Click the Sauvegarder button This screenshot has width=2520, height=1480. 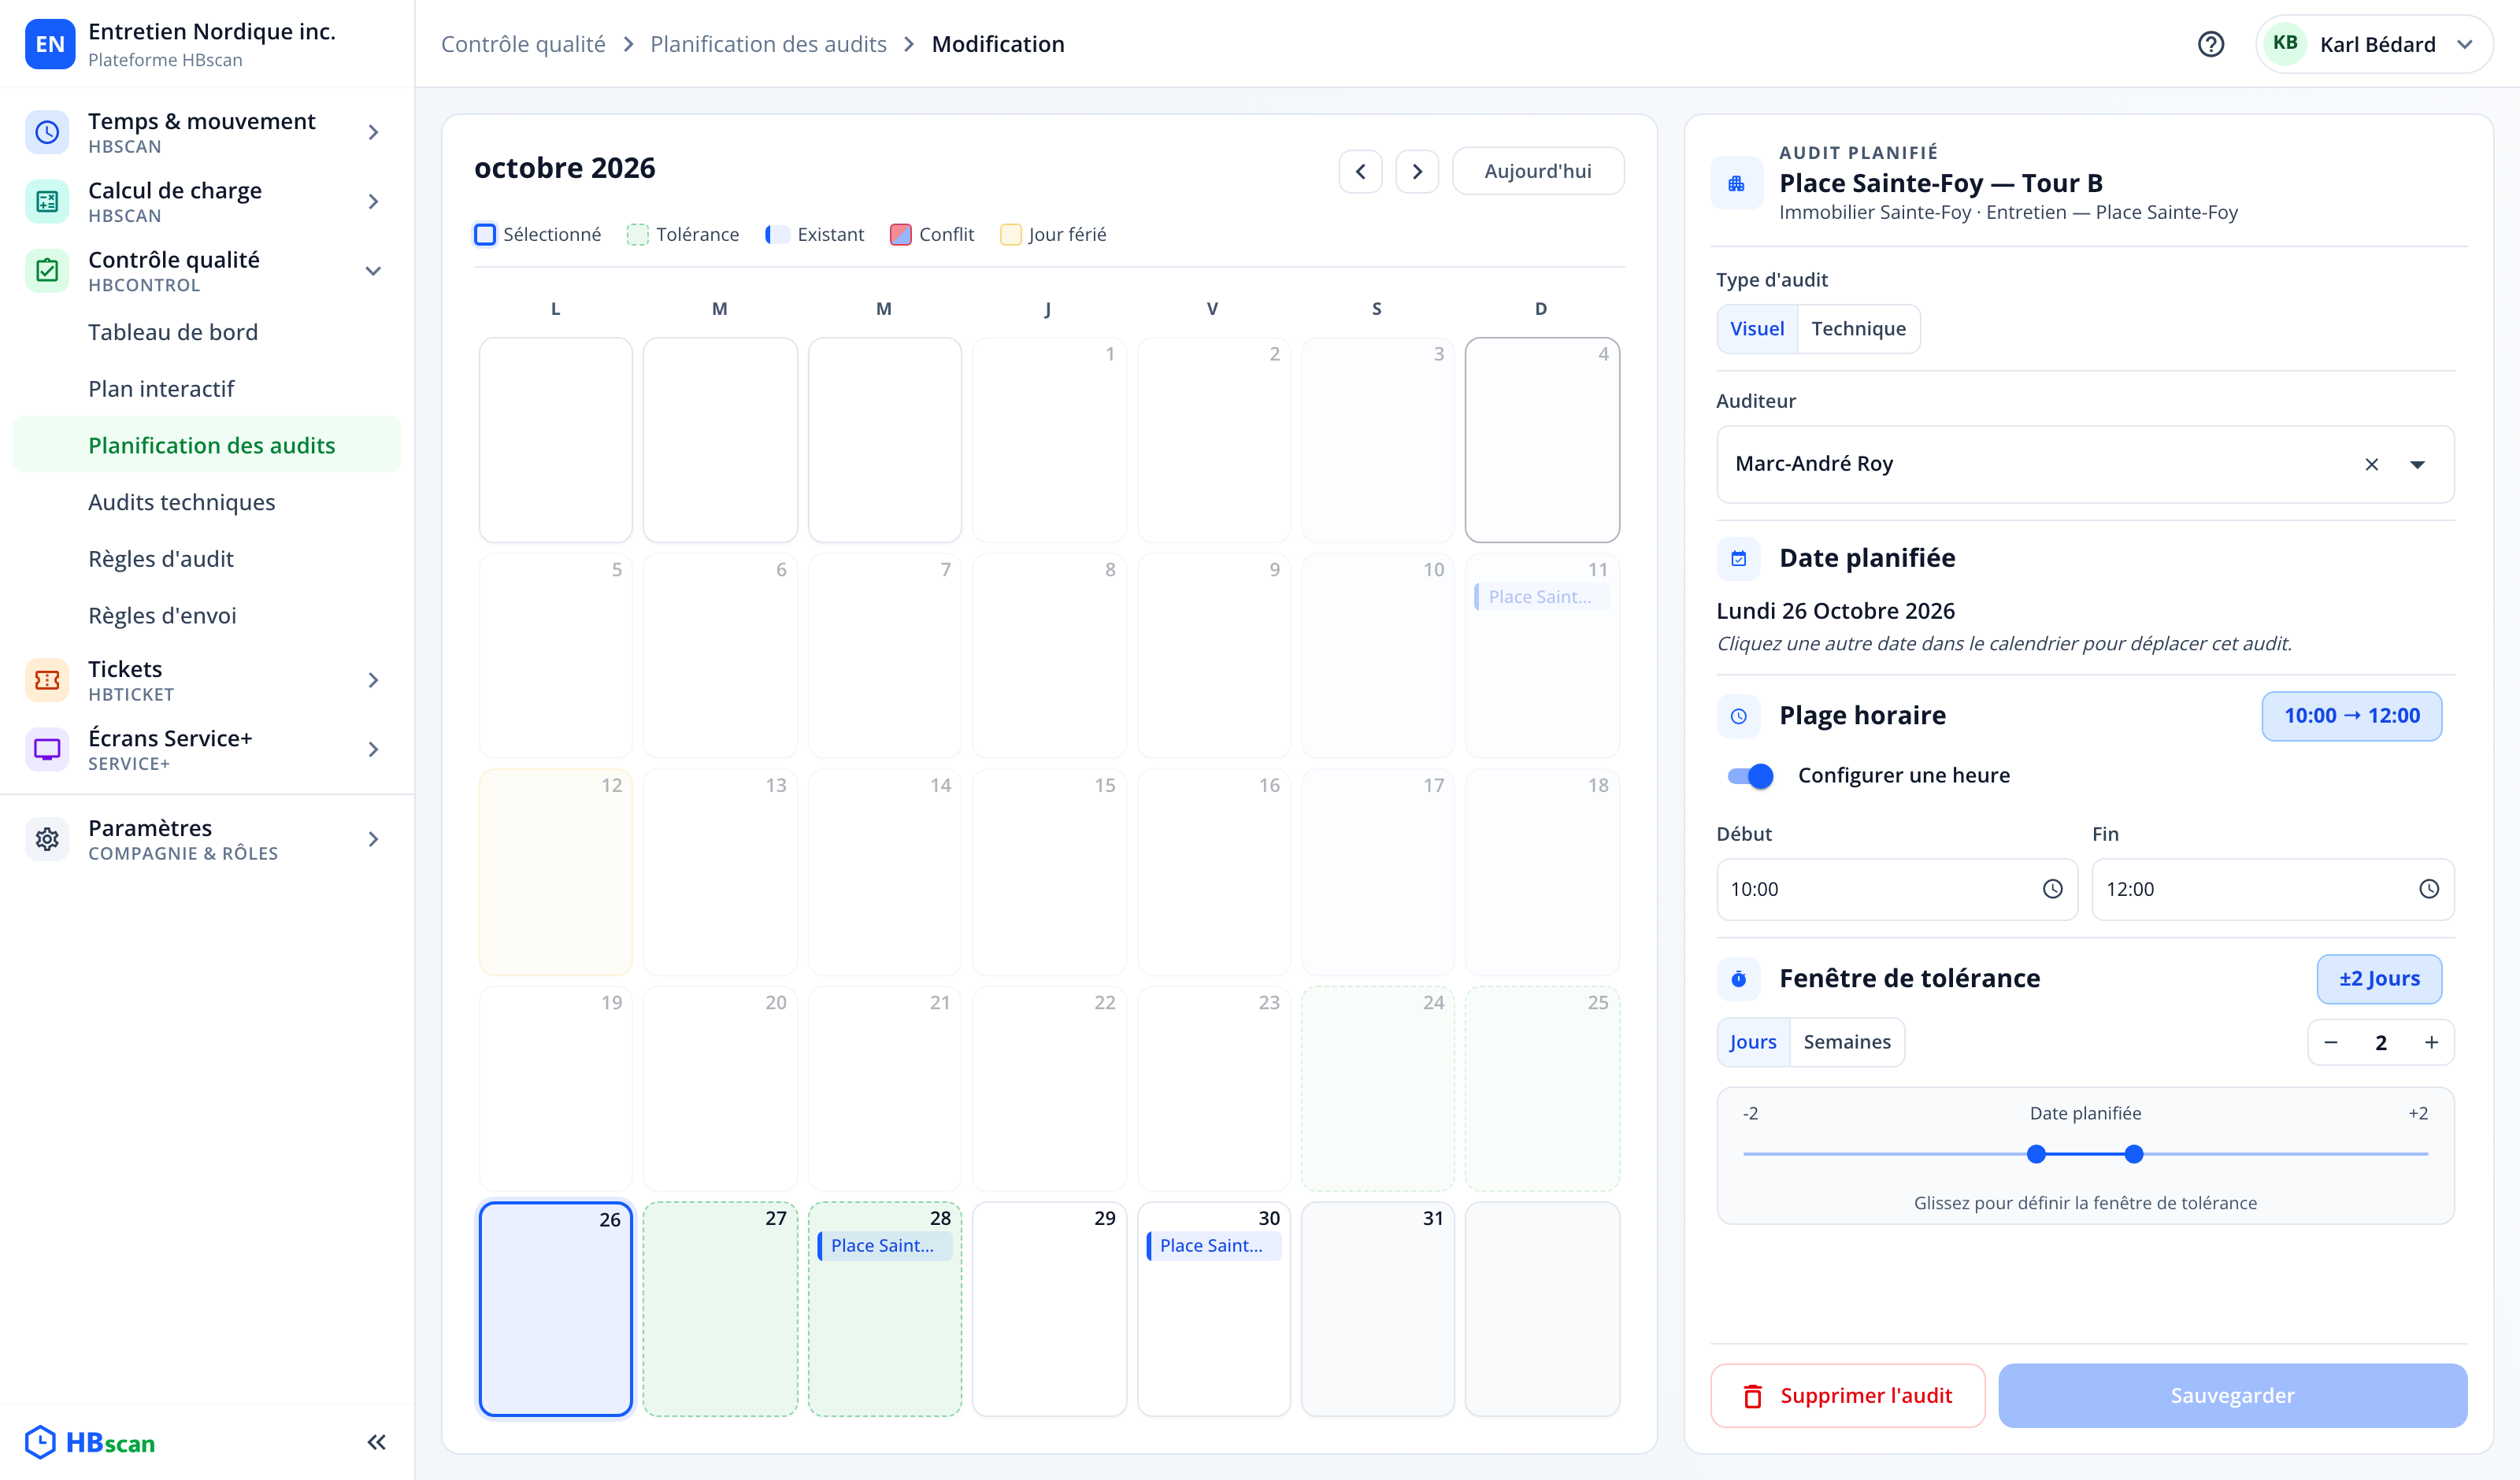click(2232, 1395)
